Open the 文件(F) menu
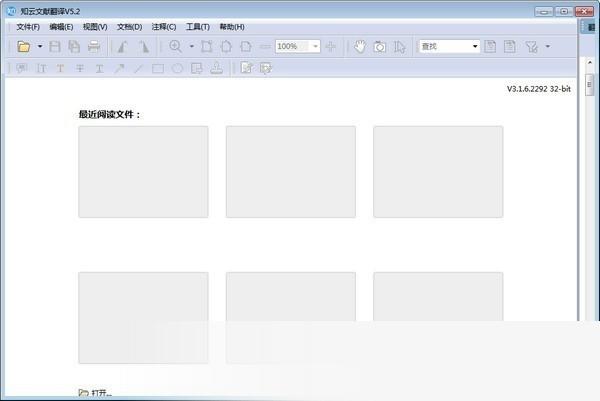The image size is (600, 401). click(28, 27)
